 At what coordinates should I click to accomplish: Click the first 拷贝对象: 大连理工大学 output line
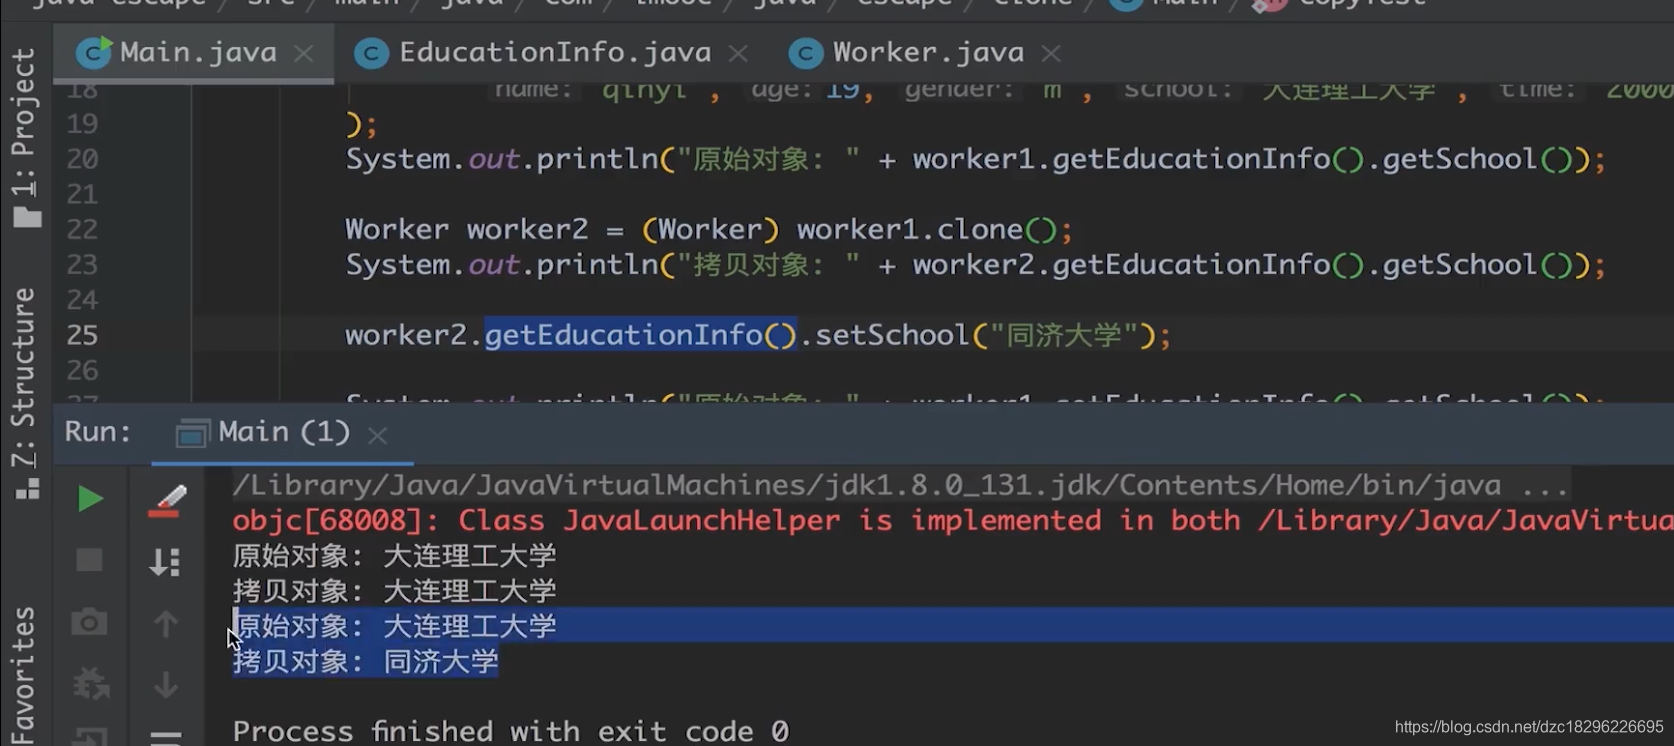pos(394,591)
